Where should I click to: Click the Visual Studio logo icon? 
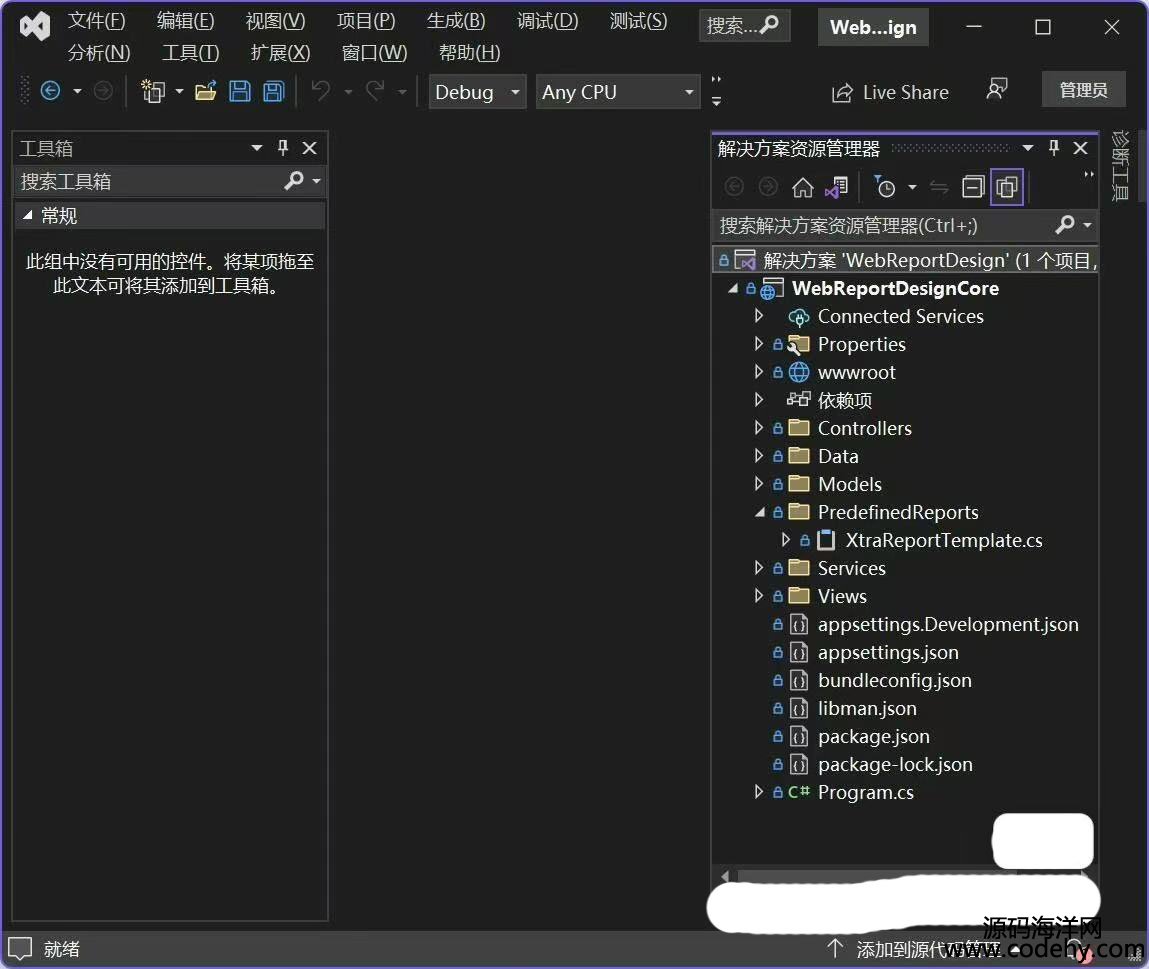(x=34, y=27)
